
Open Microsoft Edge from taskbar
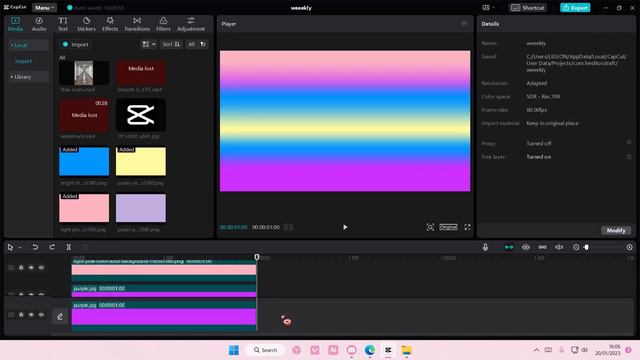370,350
